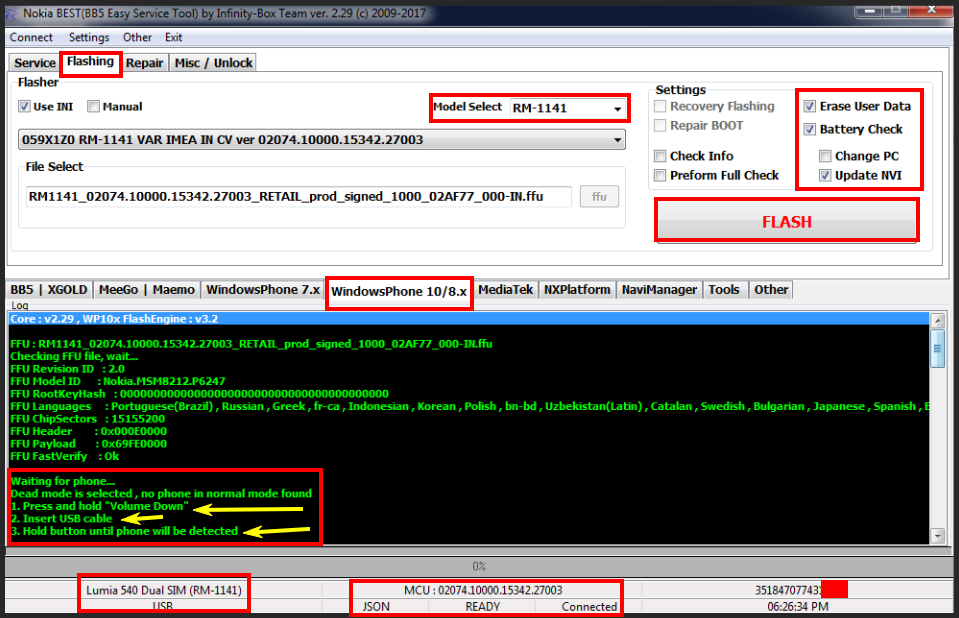The height and width of the screenshot is (618, 959).
Task: Uncheck Battery Check option
Action: [x=810, y=129]
